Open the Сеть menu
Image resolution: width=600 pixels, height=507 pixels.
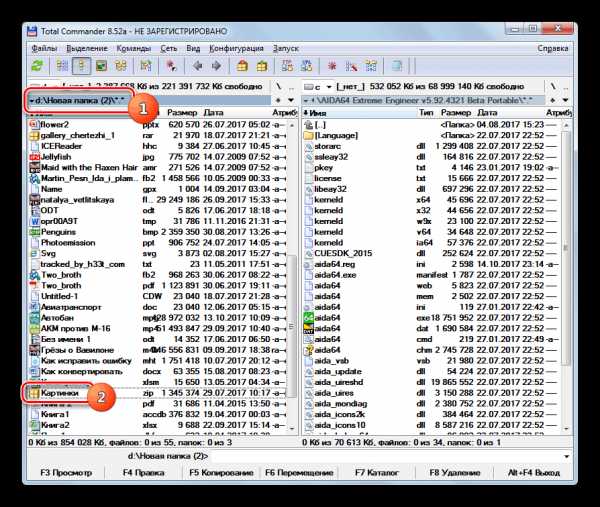click(x=168, y=49)
